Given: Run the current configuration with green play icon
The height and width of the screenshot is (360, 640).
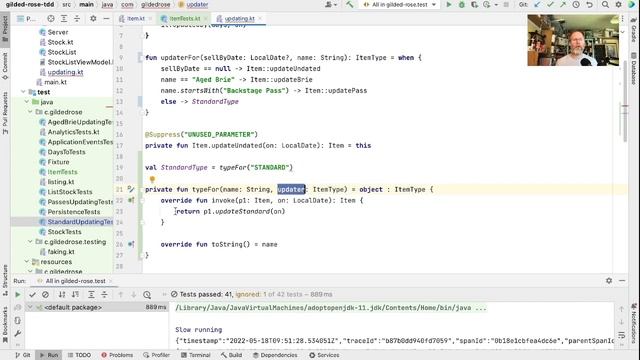Looking at the screenshot, I should 449,4.
